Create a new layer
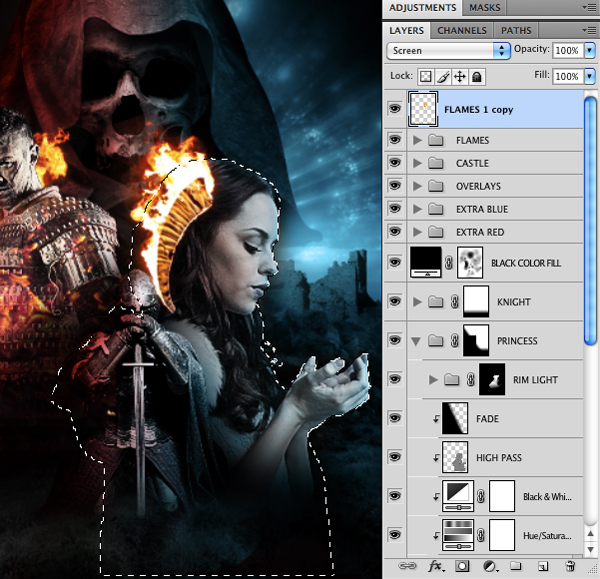This screenshot has width=600, height=579. (542, 566)
